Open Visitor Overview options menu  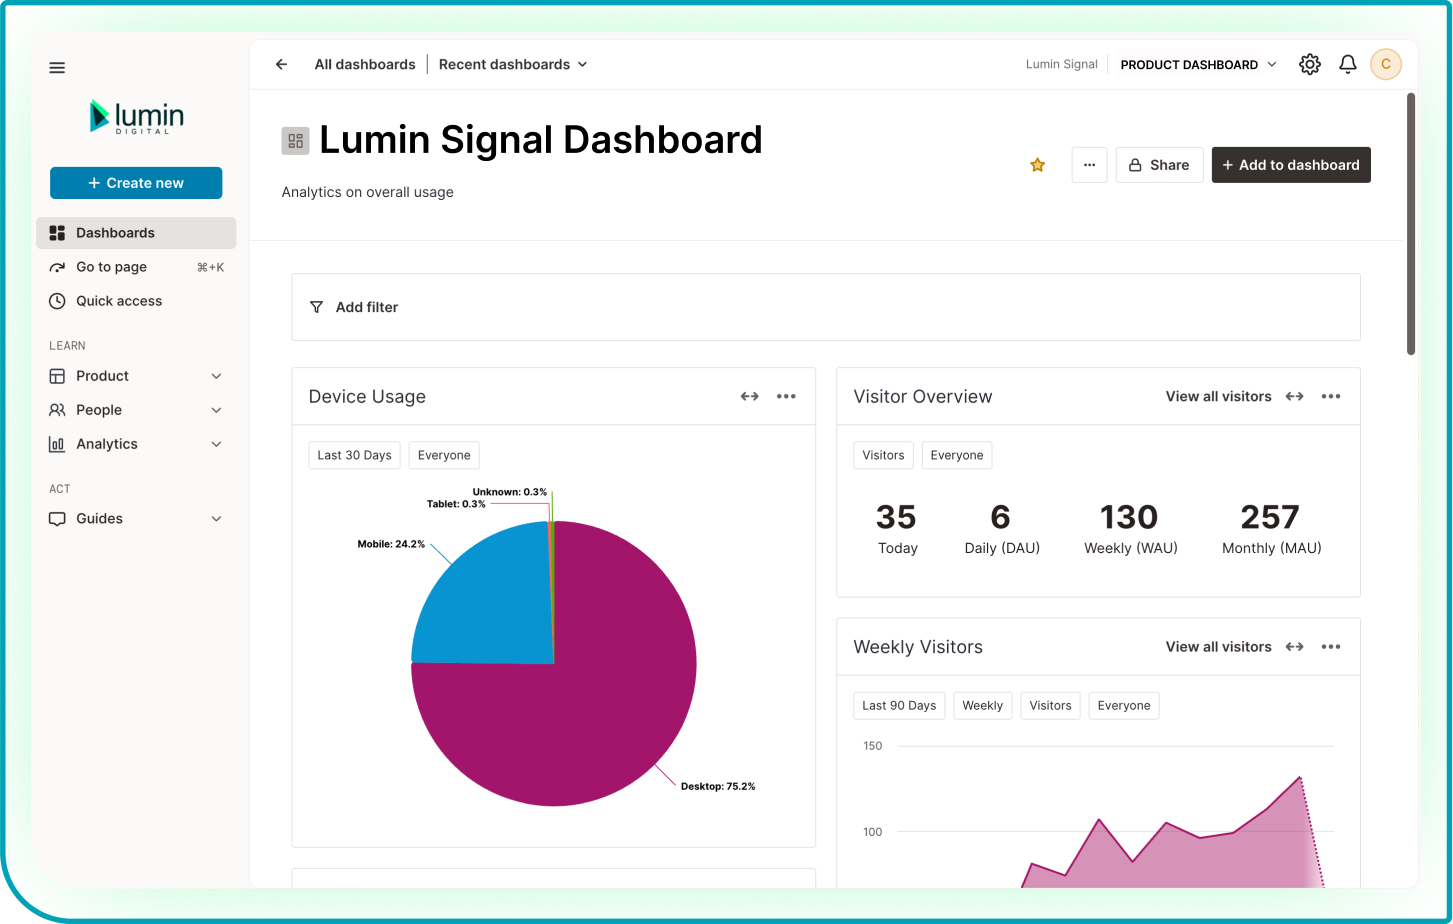[x=1331, y=397]
